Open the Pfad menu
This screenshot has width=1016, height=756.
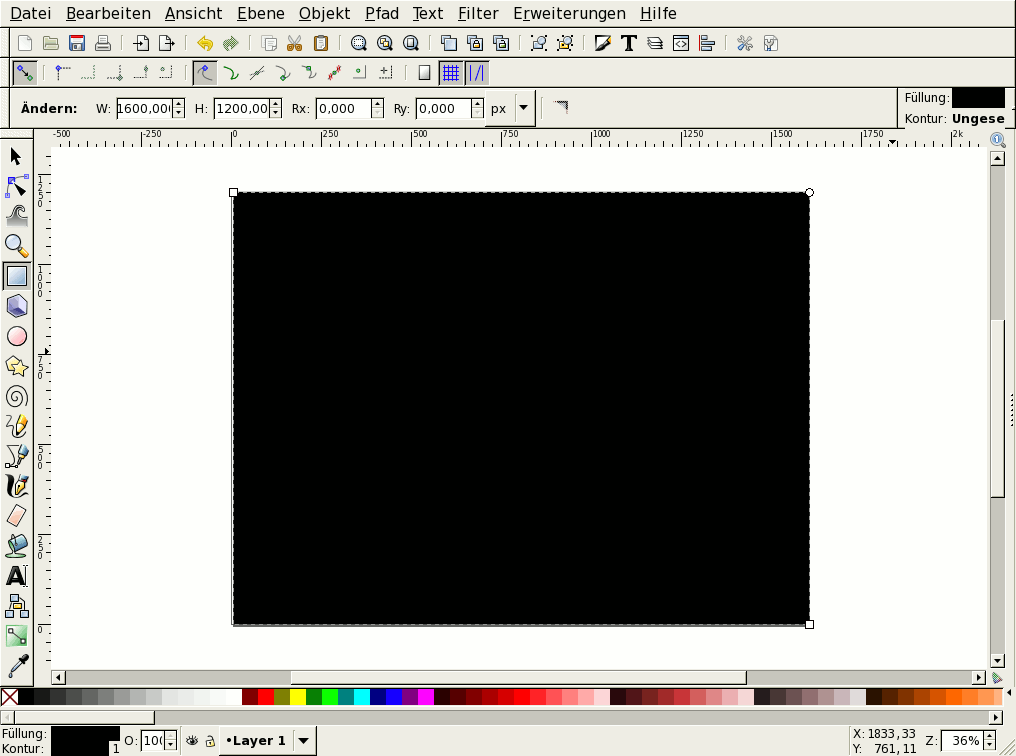(381, 13)
